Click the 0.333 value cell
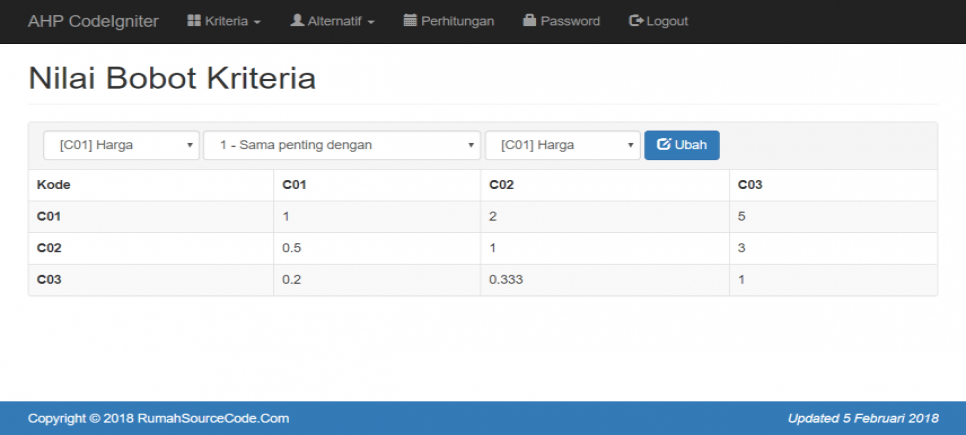The width and height of the screenshot is (966, 435). tap(506, 280)
